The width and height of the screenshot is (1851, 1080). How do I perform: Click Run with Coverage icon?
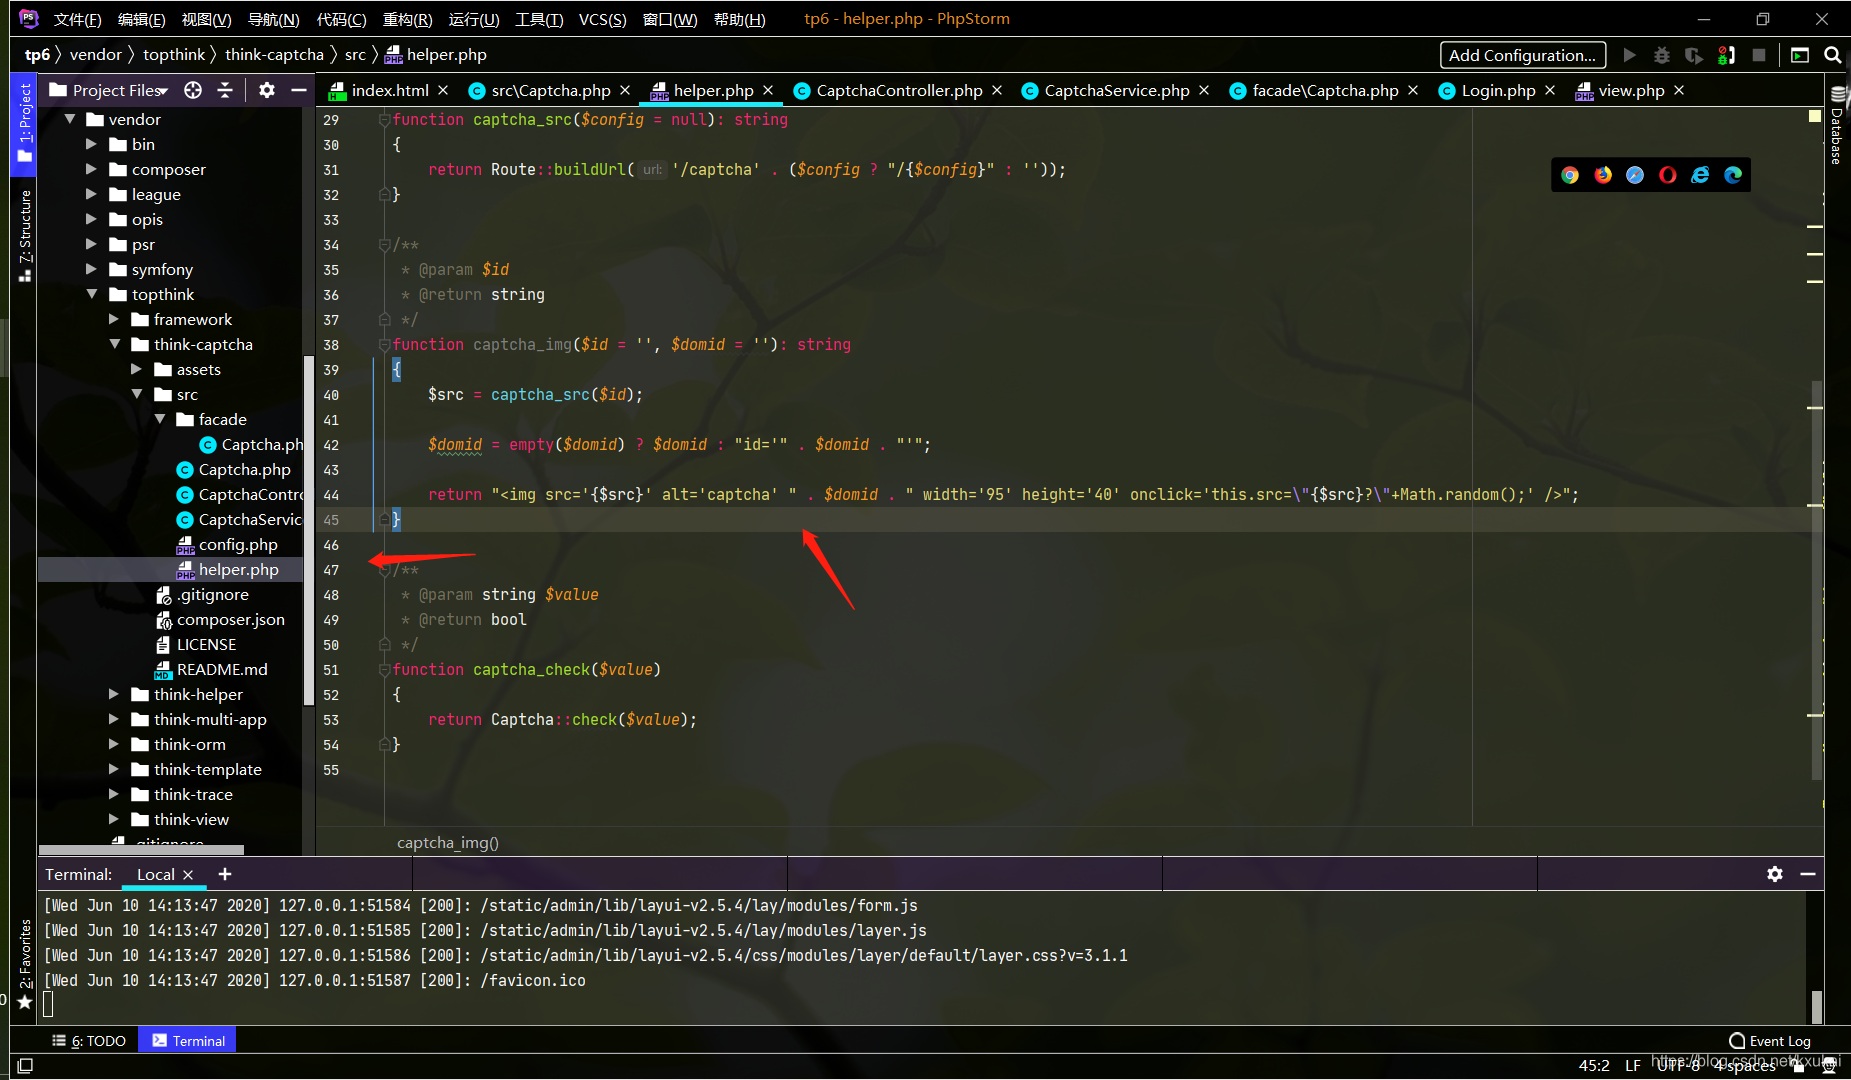[x=1694, y=55]
